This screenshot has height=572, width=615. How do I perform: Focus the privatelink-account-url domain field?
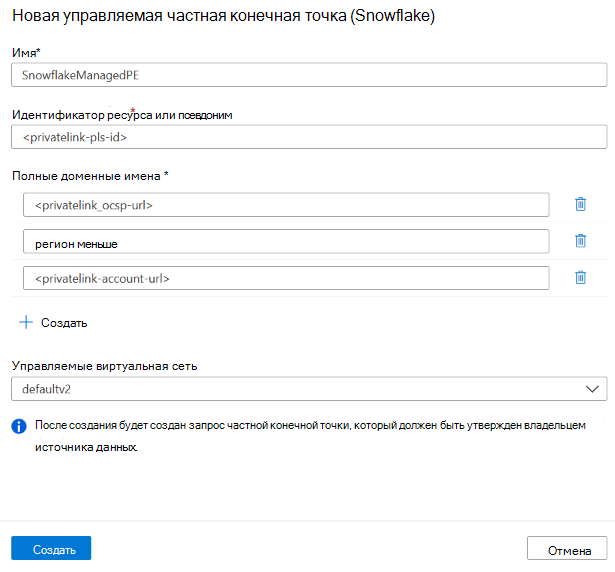click(286, 278)
